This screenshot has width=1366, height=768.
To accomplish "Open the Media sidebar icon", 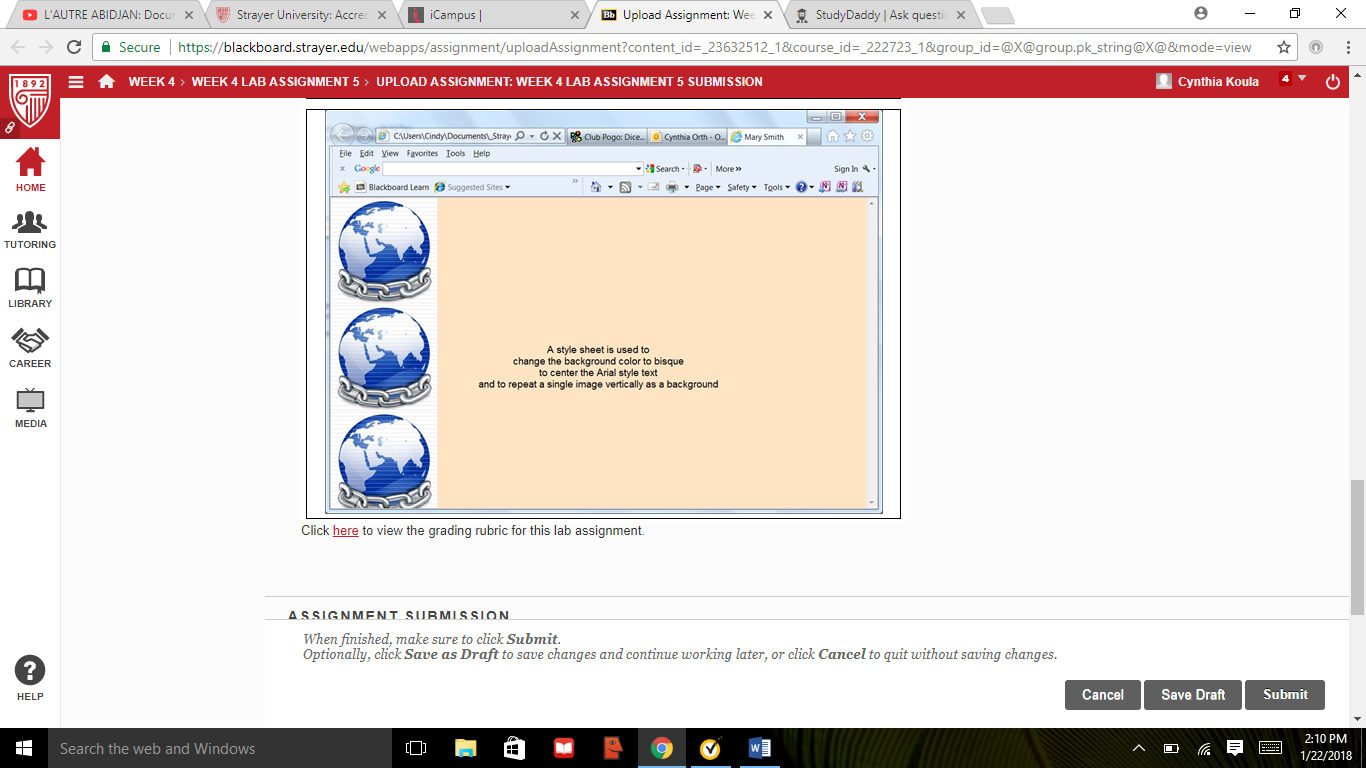I will [30, 405].
